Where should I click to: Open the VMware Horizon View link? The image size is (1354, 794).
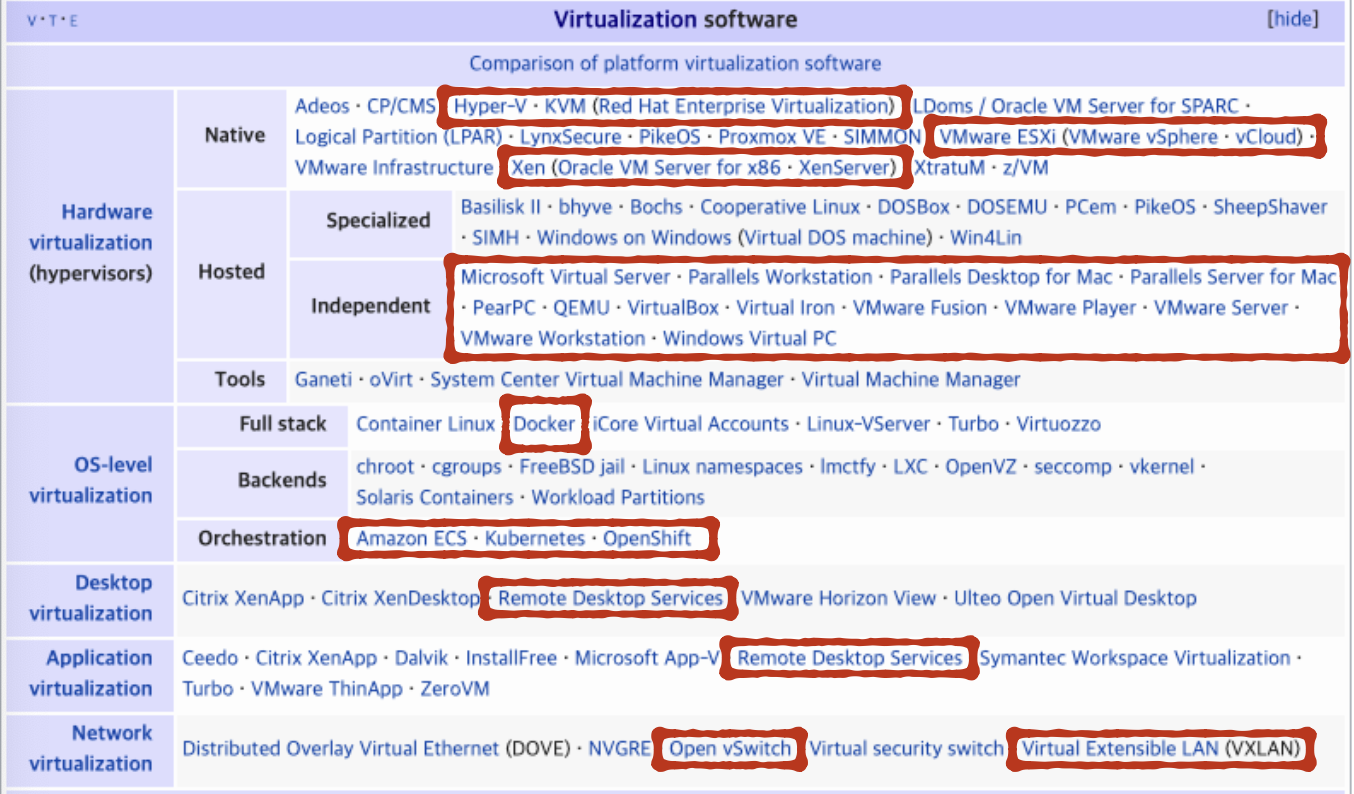pyautogui.click(x=839, y=598)
